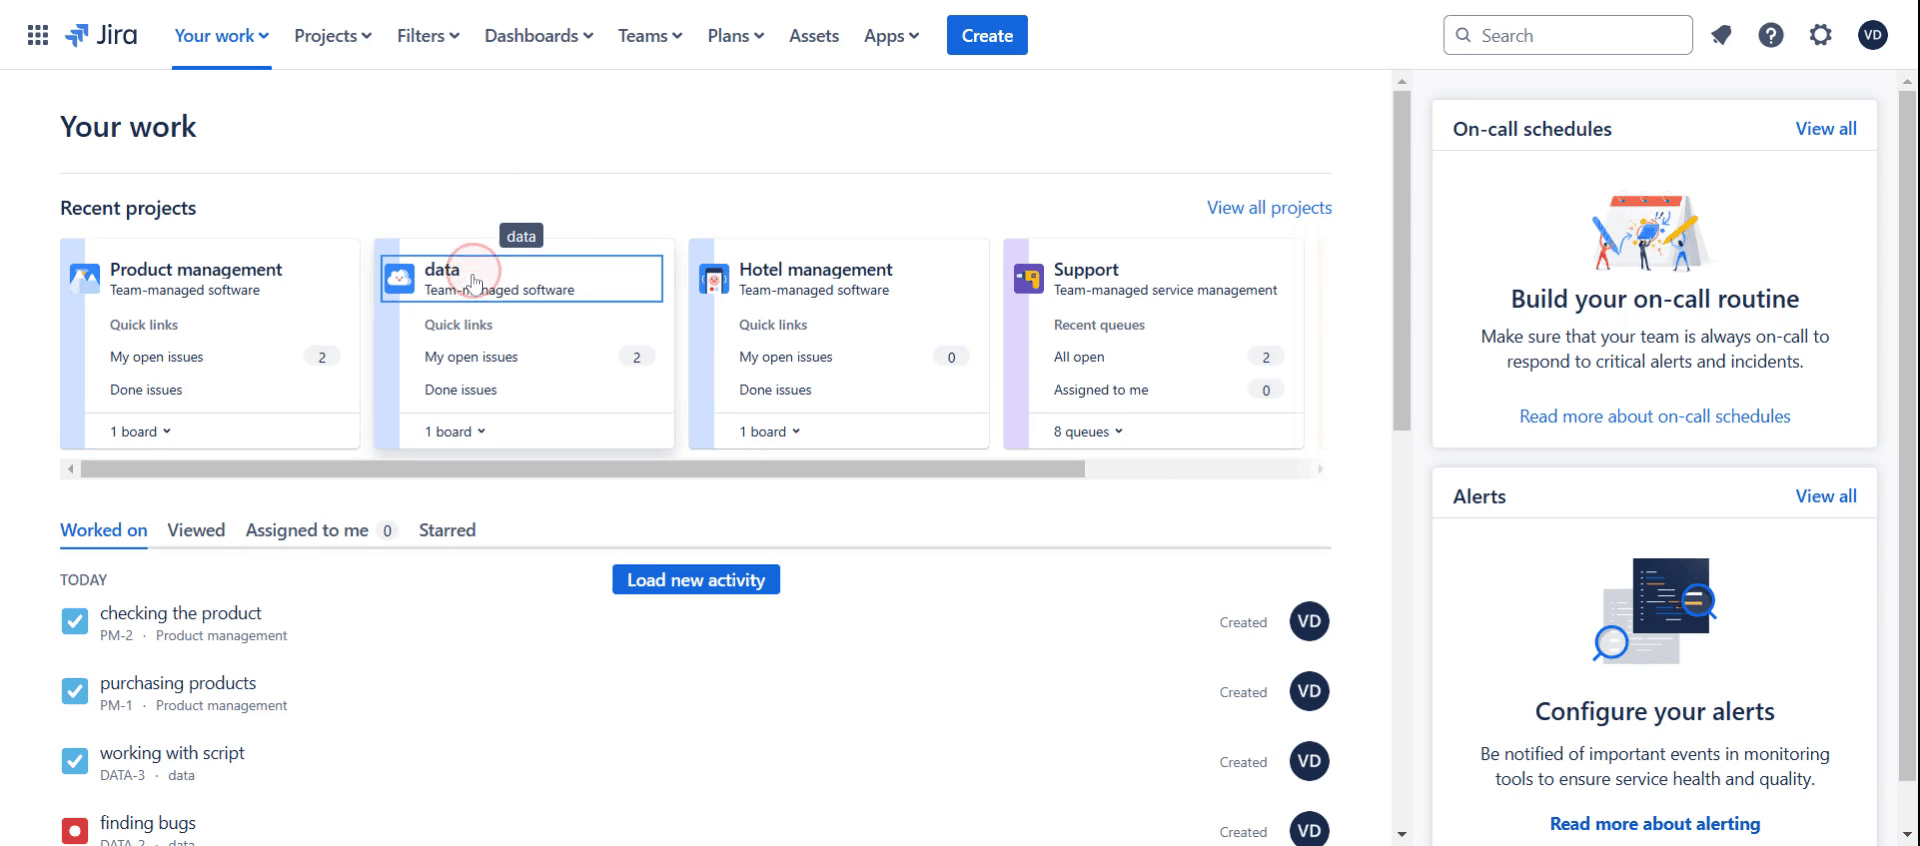The image size is (1920, 846).
Task: Switch to the Starred tab
Action: point(447,530)
